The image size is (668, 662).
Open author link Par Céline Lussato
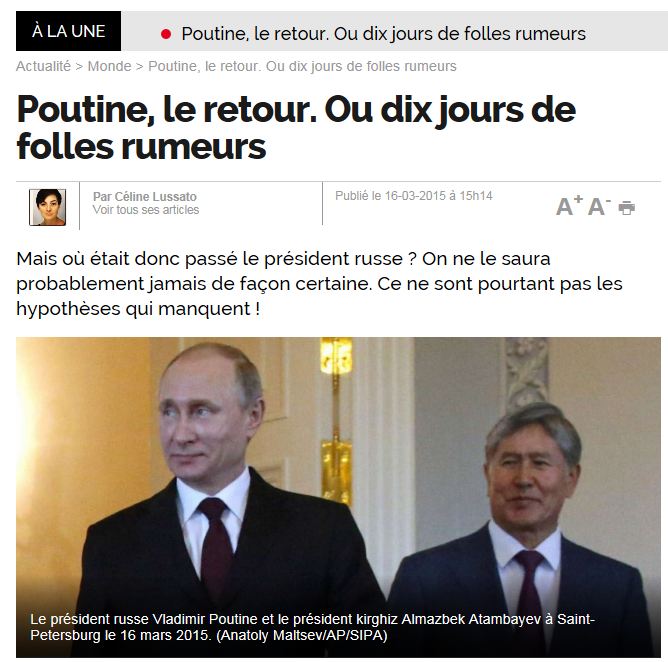tap(145, 196)
